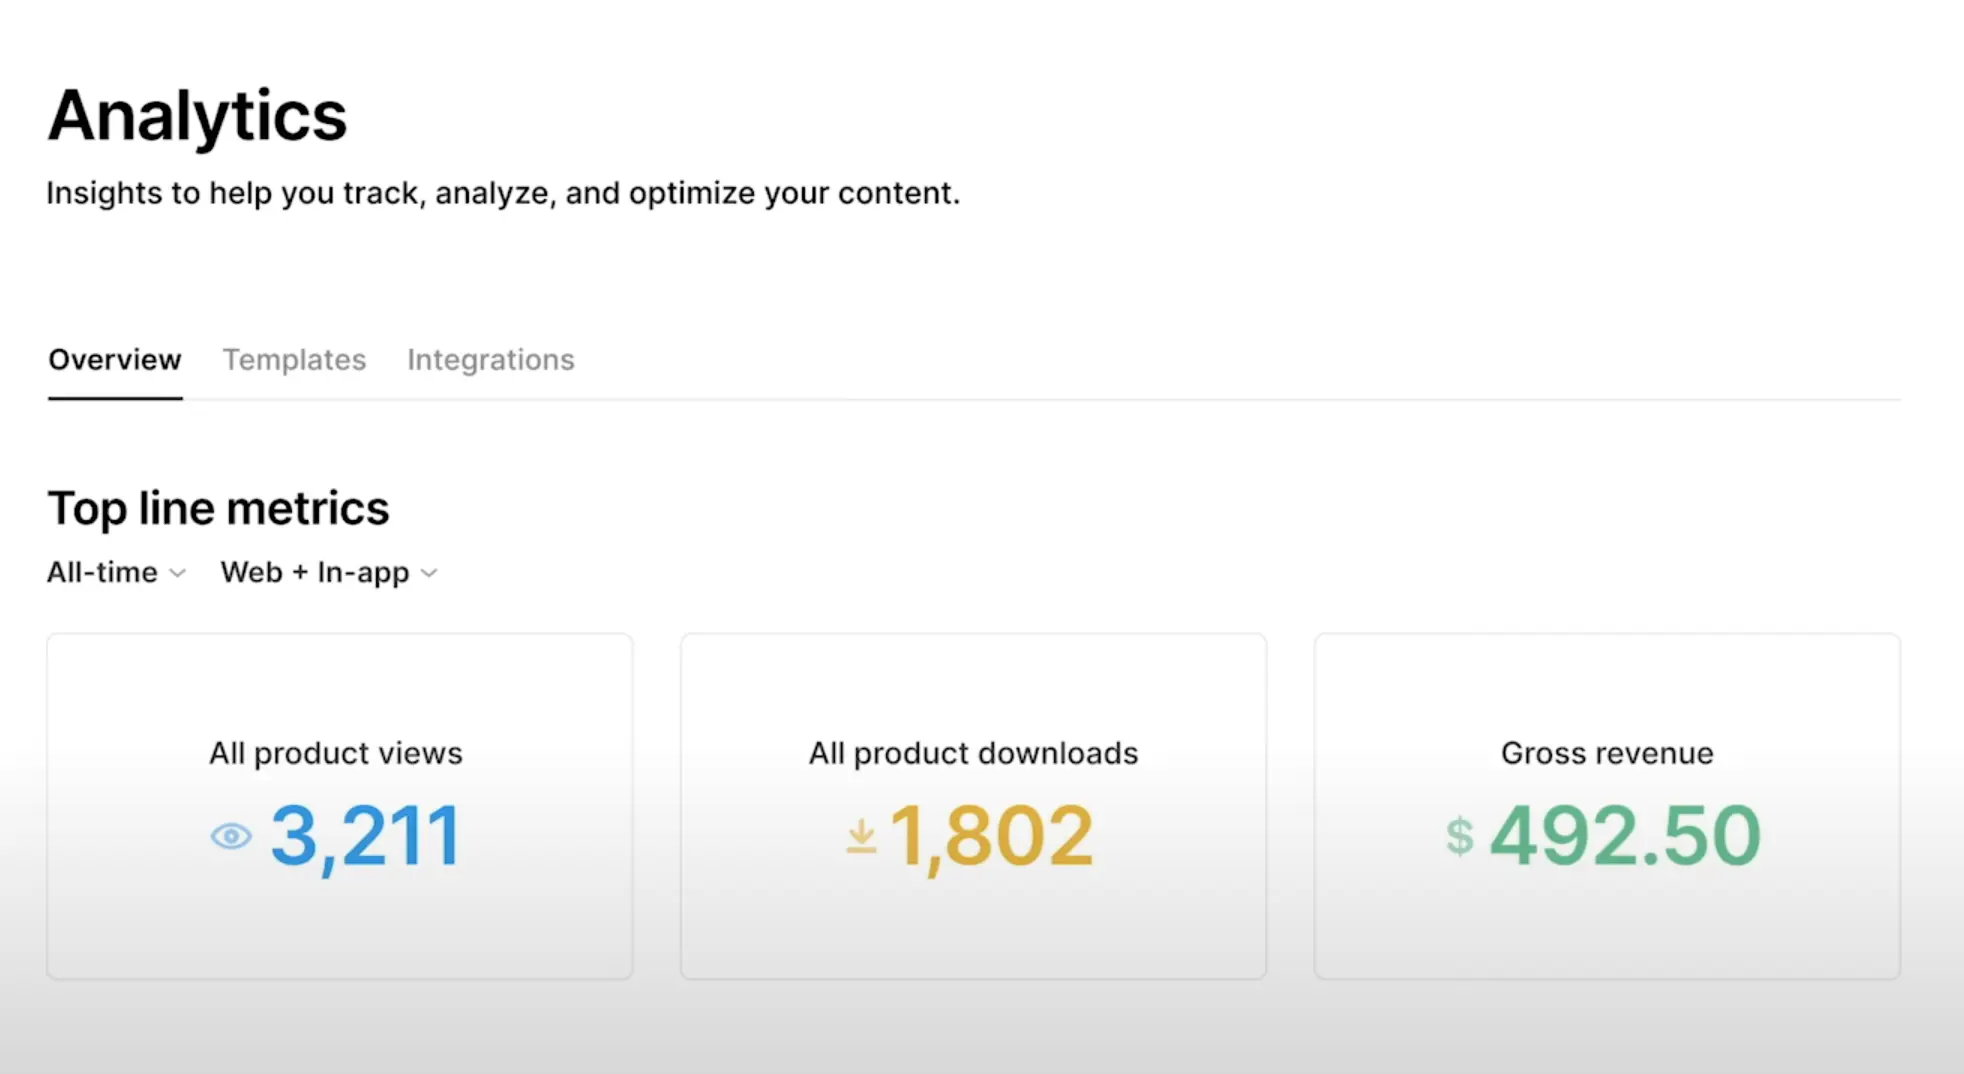Open the Web + In-app source filter
The width and height of the screenshot is (1964, 1074).
pyautogui.click(x=315, y=572)
